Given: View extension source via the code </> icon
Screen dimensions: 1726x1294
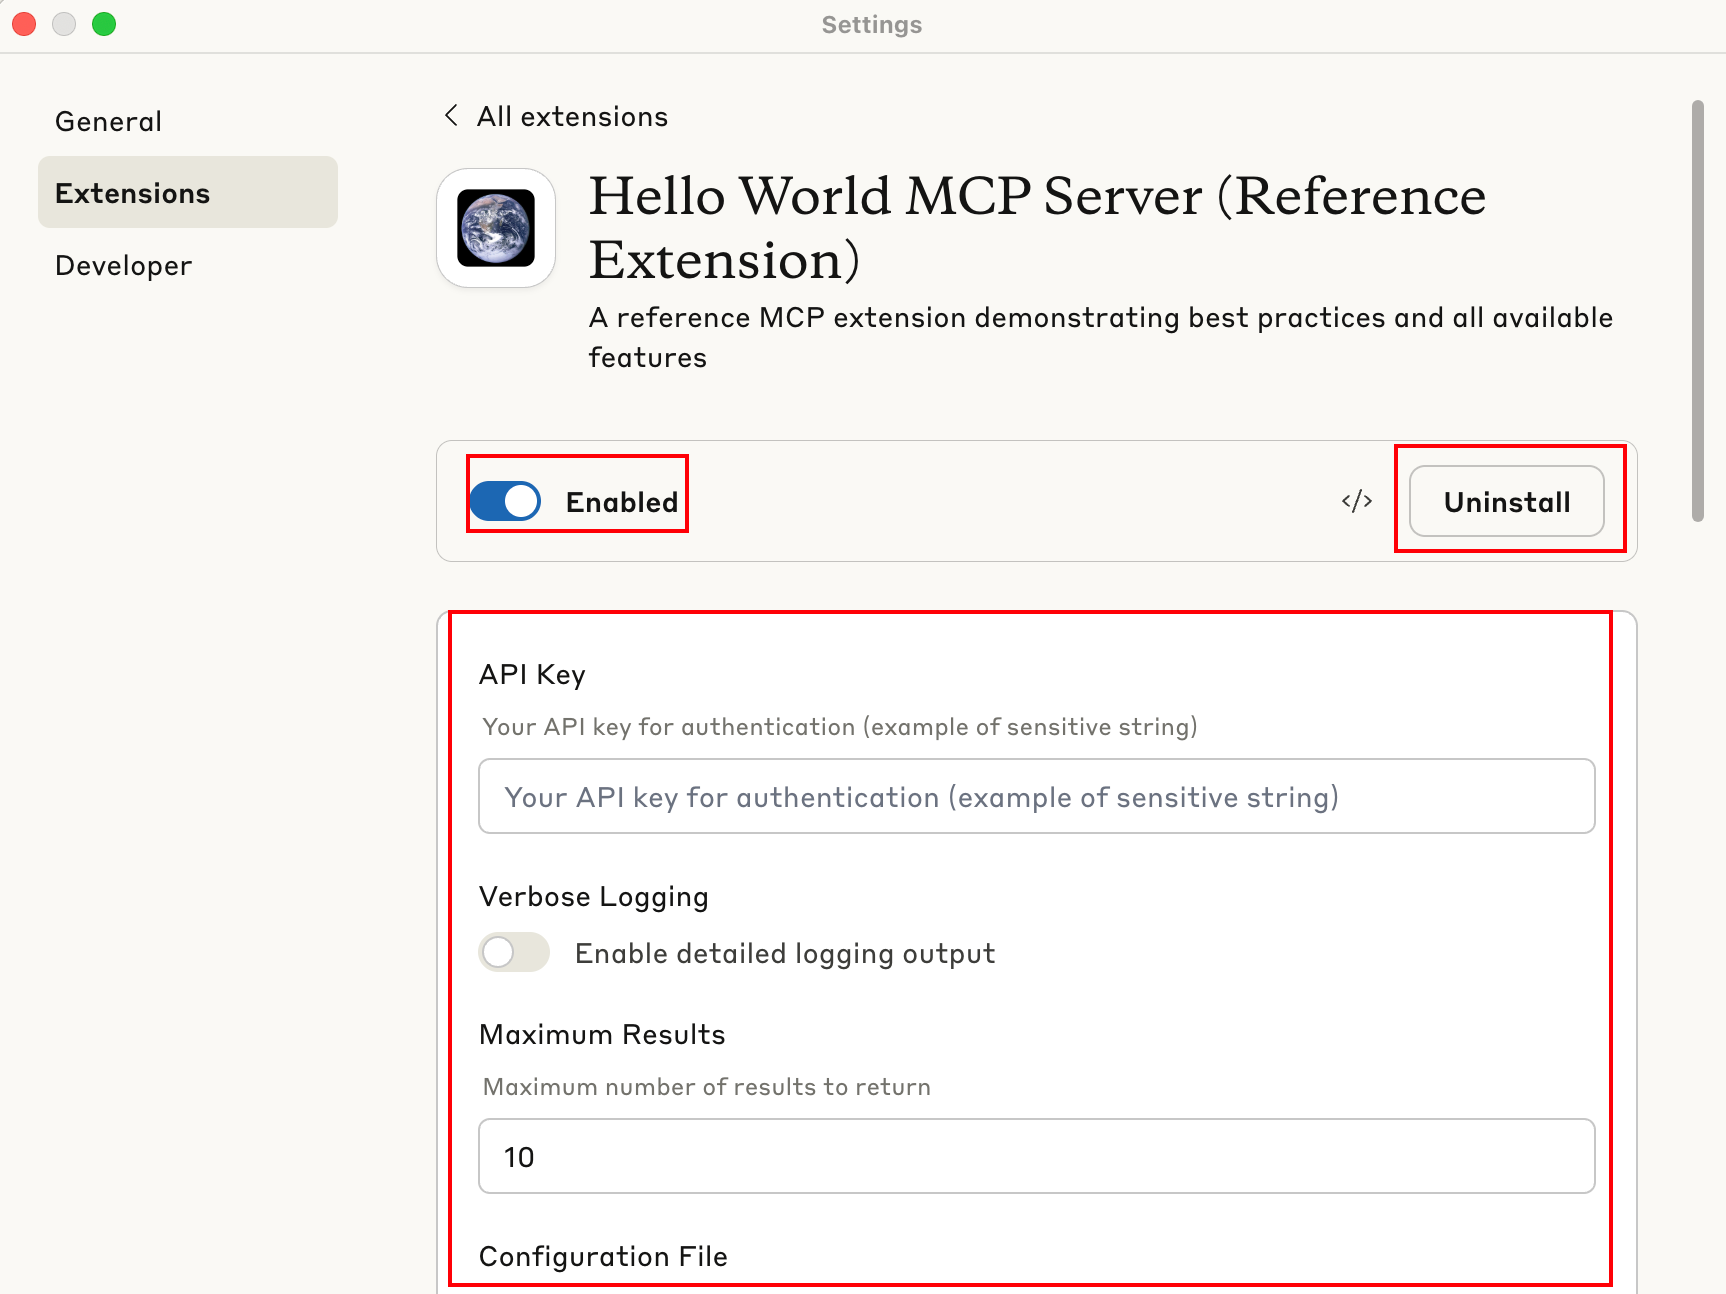Looking at the screenshot, I should pyautogui.click(x=1356, y=501).
